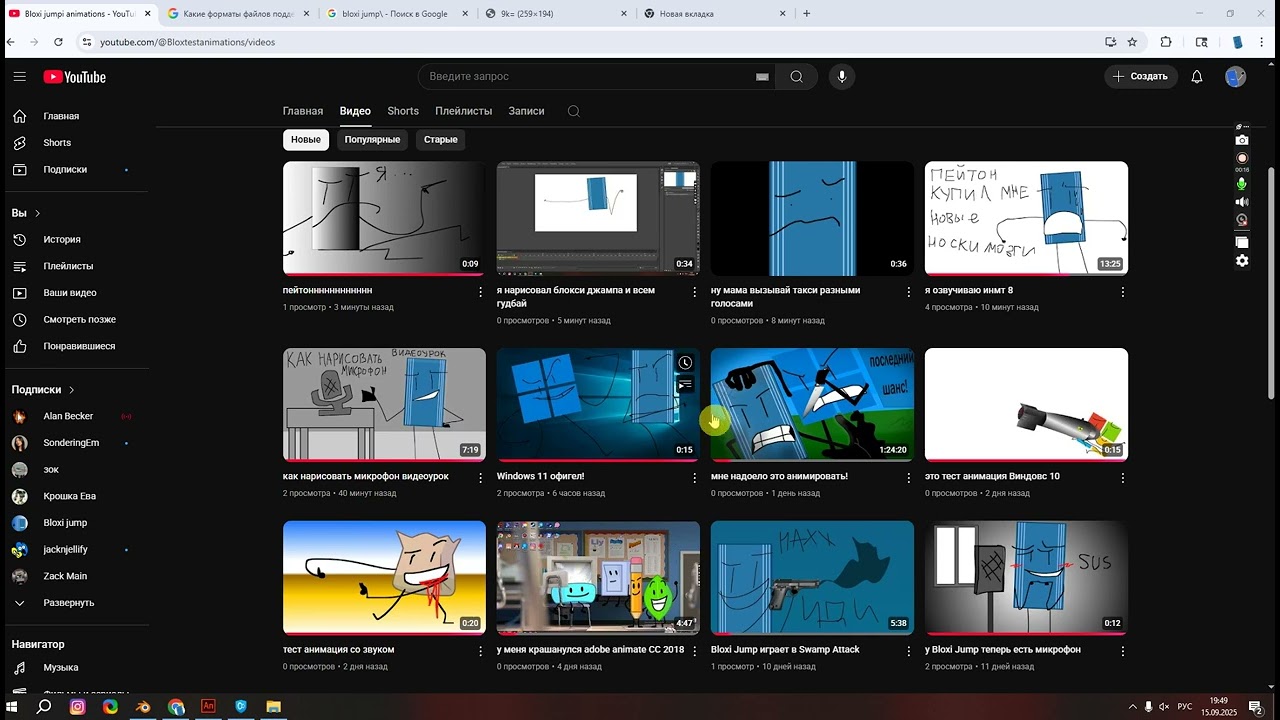This screenshot has width=1280, height=720.
Task: Switch to the 'Плейлисты' channel tab
Action: pos(464,111)
